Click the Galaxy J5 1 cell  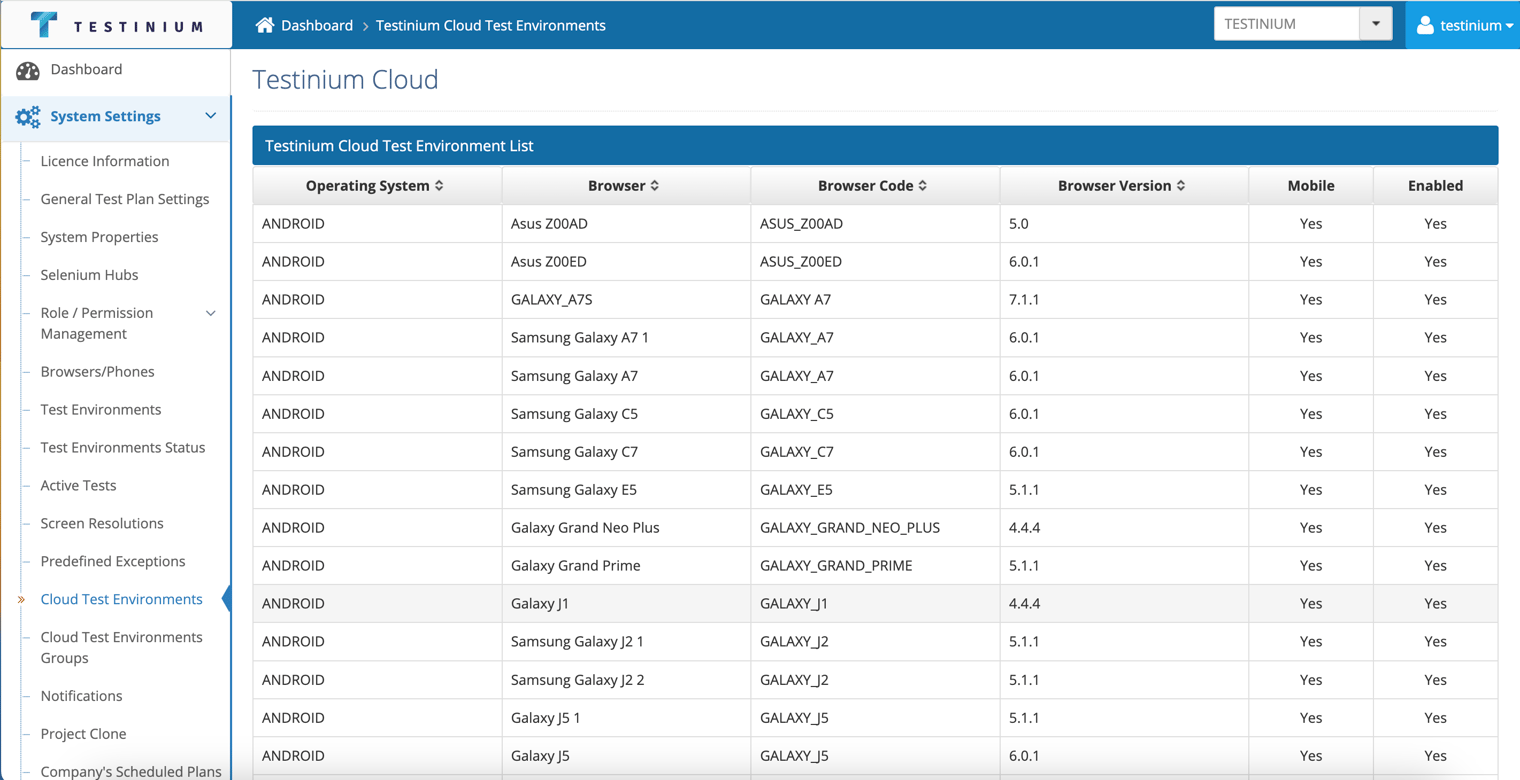click(x=626, y=718)
